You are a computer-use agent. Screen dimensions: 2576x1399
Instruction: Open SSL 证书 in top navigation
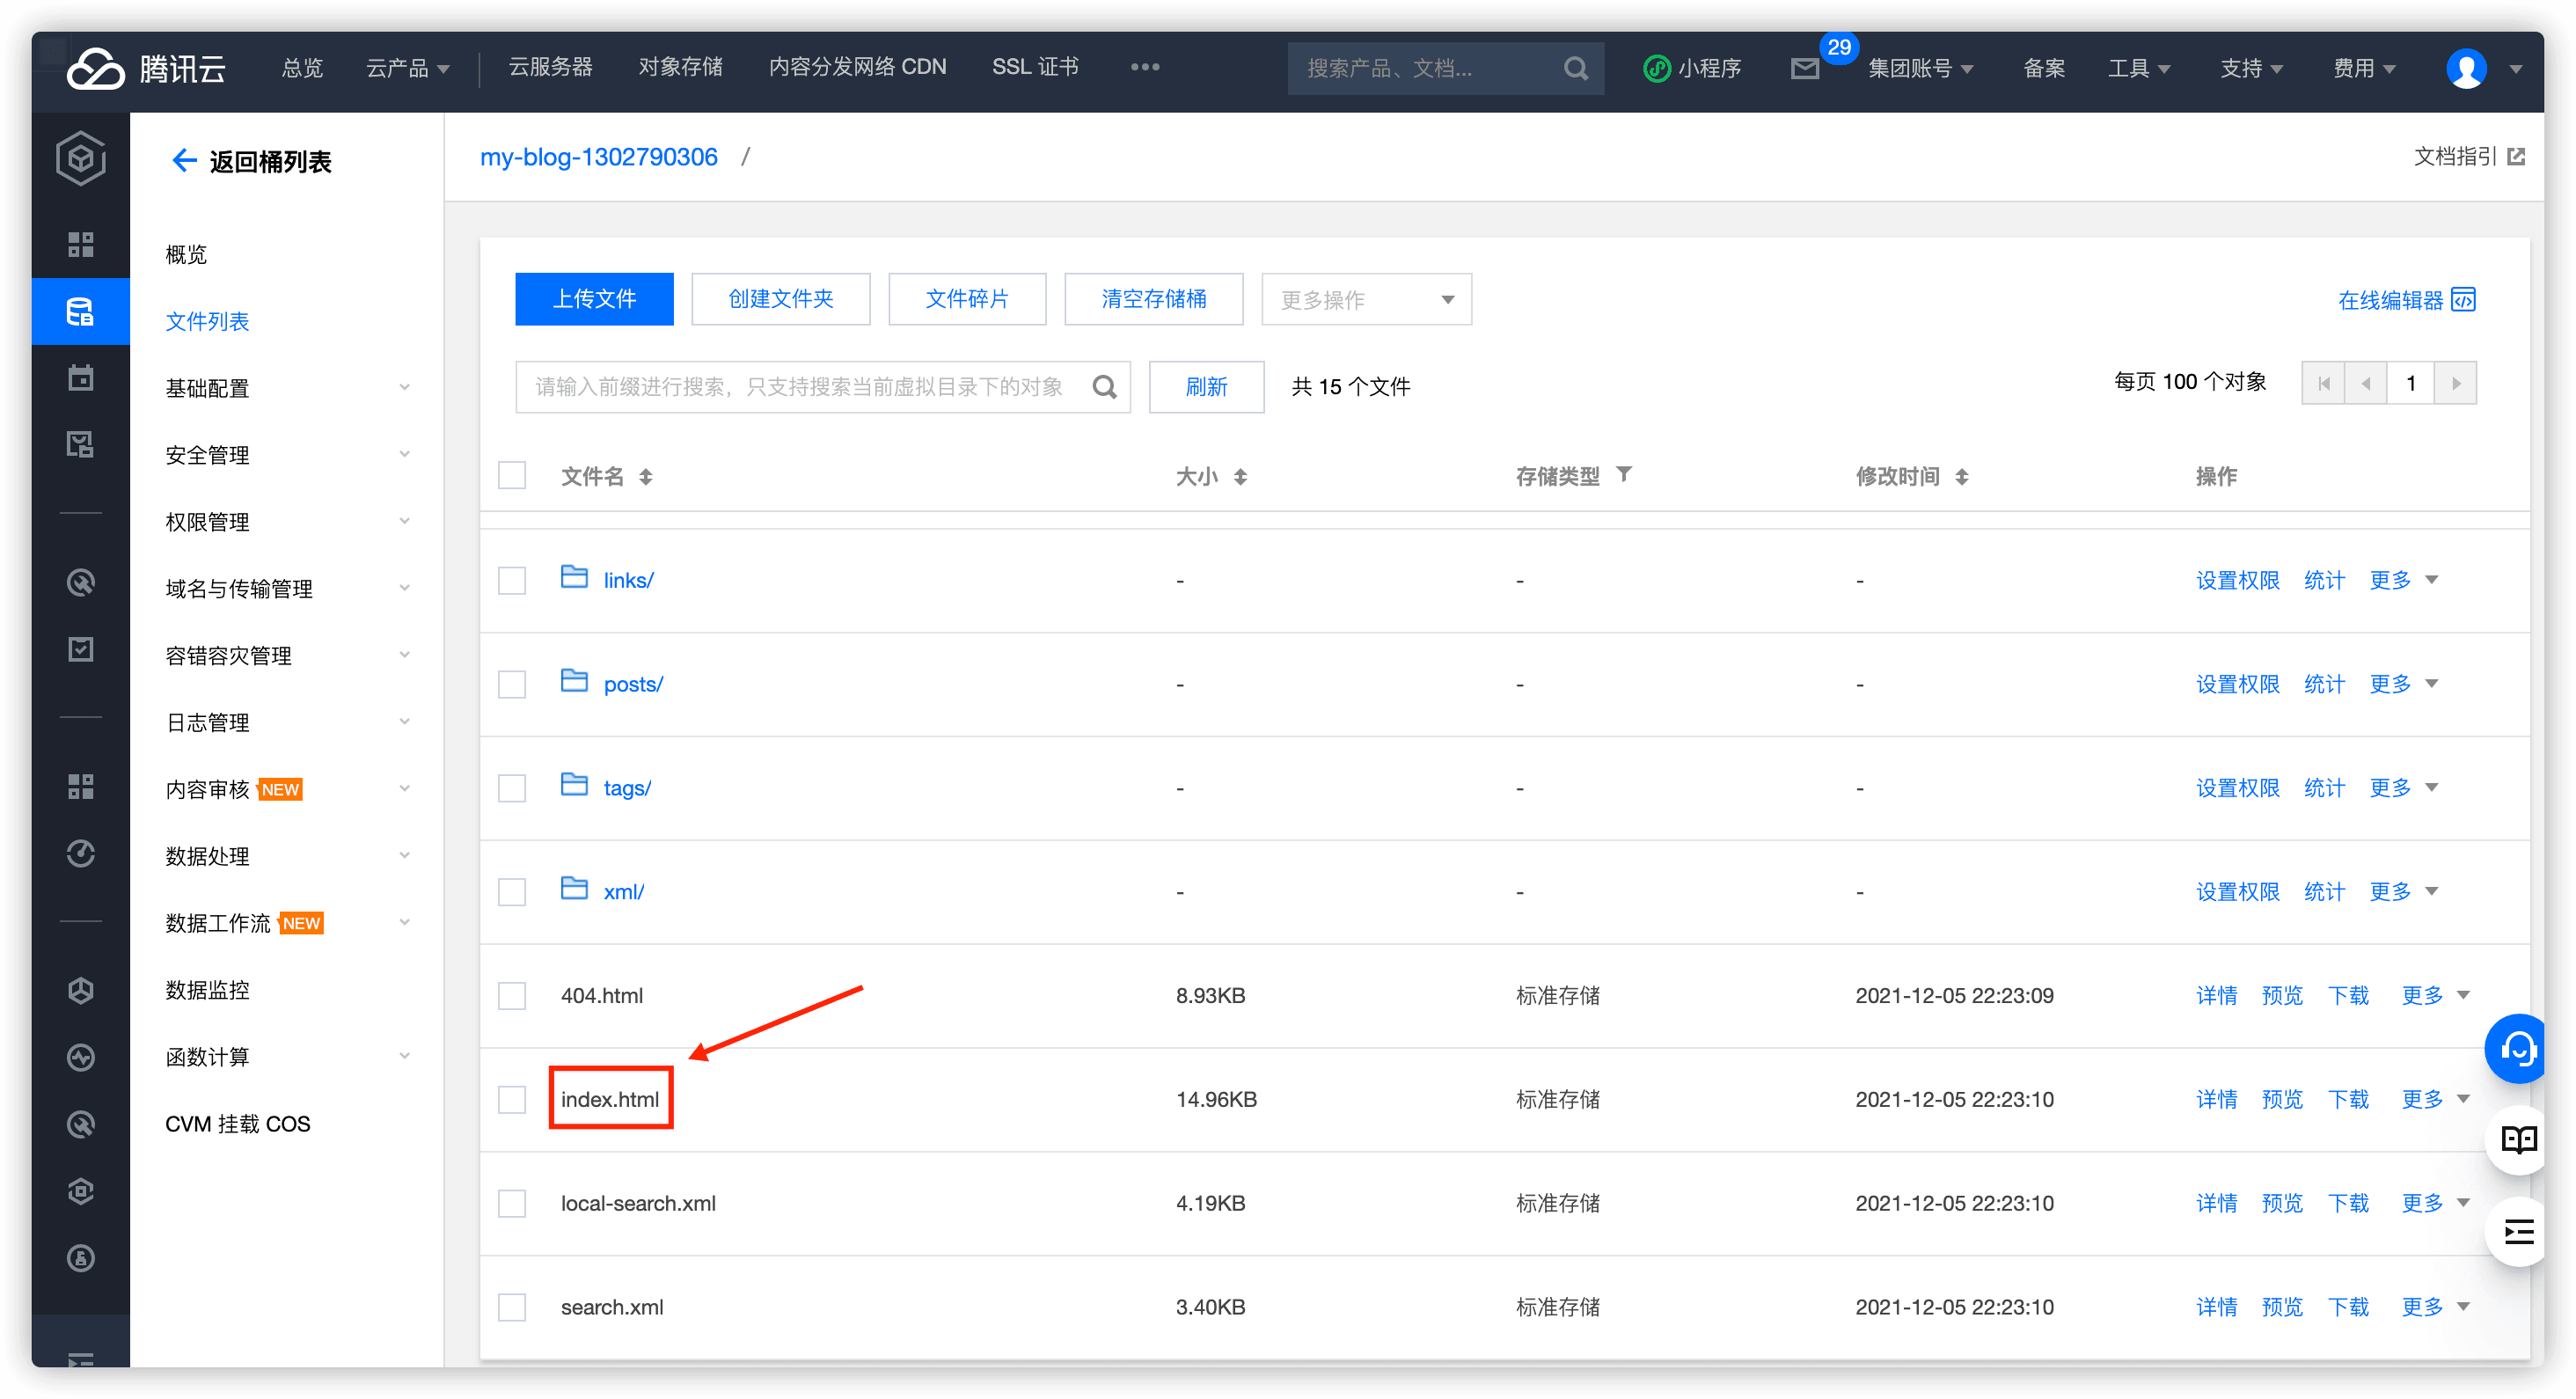click(1035, 67)
